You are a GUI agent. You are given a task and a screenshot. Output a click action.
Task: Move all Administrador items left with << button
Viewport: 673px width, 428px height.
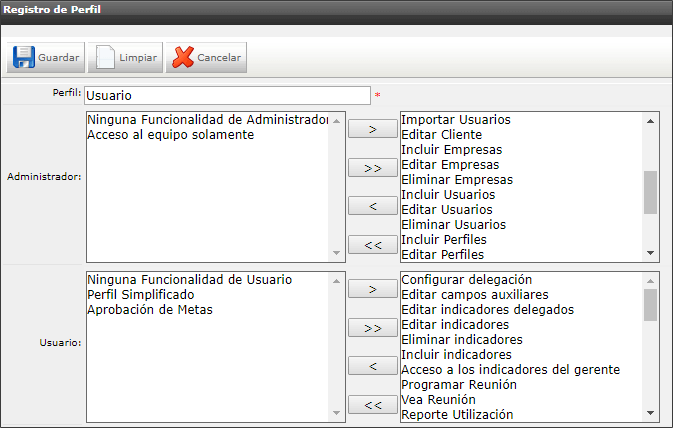373,245
